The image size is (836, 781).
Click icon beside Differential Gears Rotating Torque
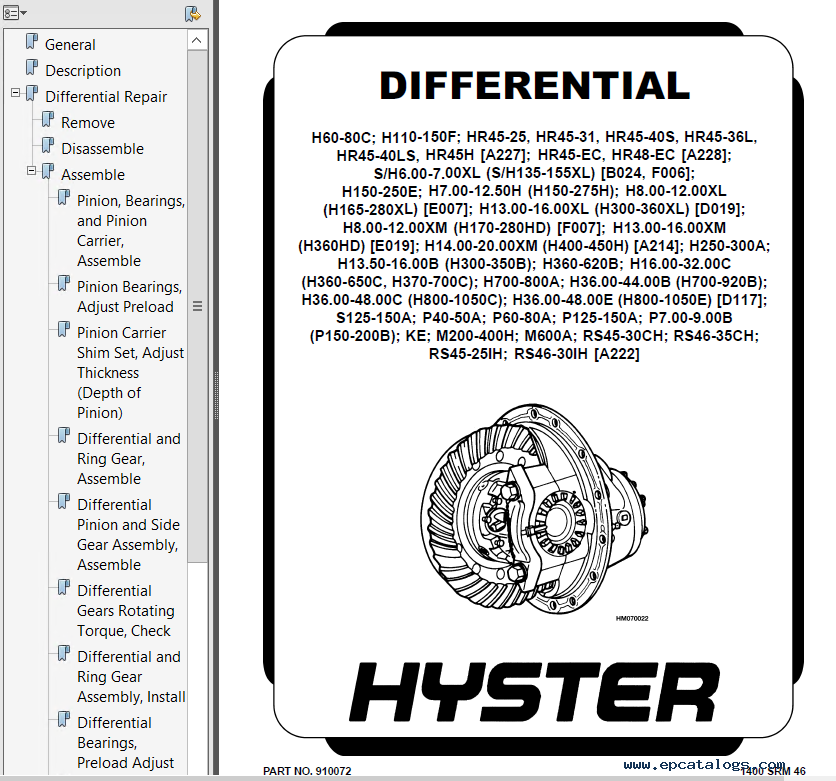tap(64, 588)
